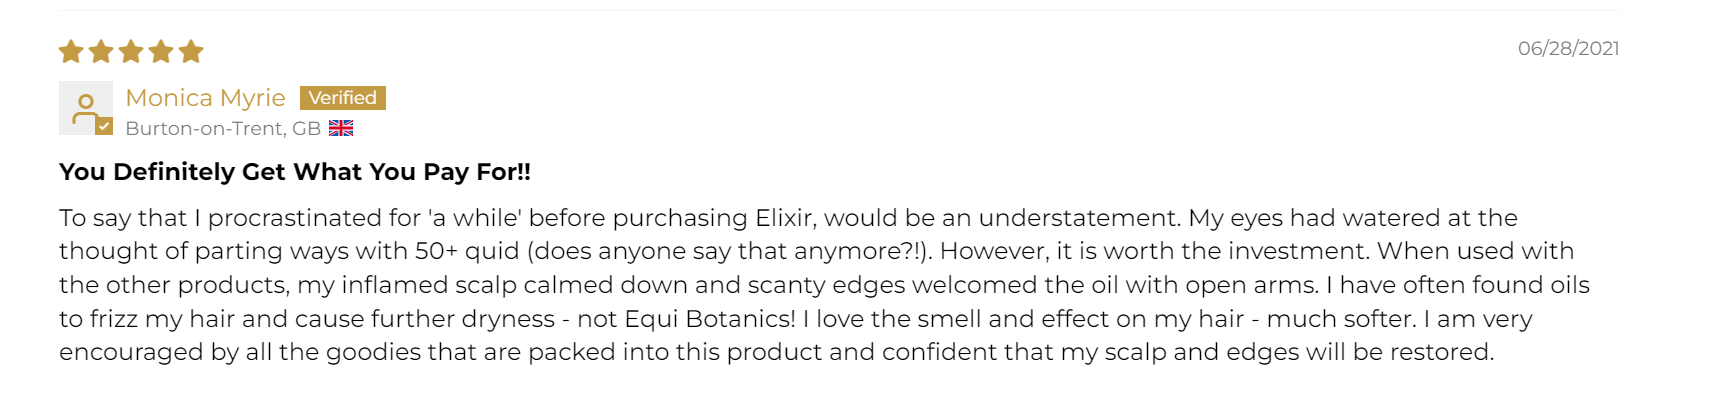Click review line starting 'to frizz my hair'
The width and height of the screenshot is (1729, 398).
point(796,319)
